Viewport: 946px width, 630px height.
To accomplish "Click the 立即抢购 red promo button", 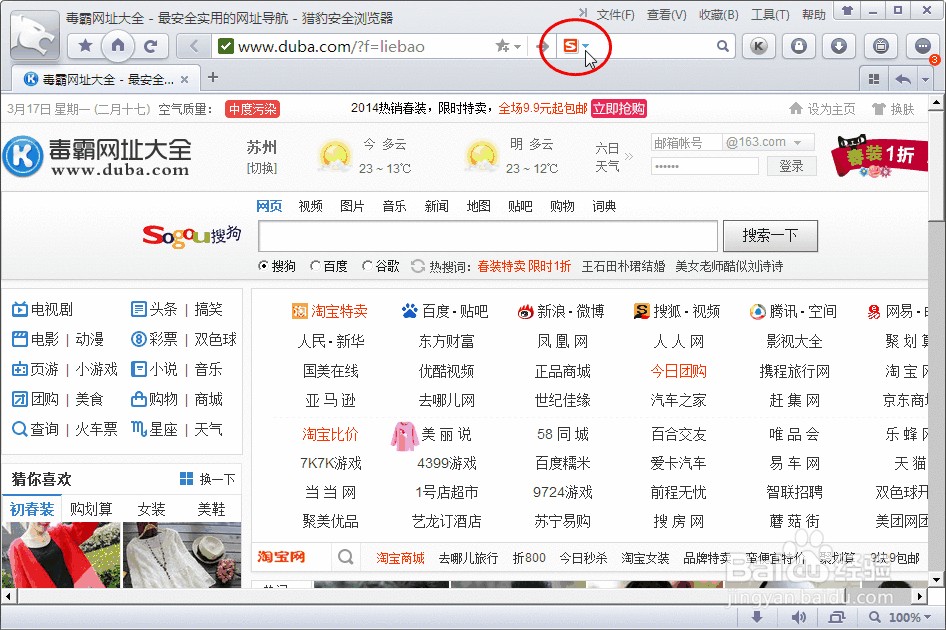I will click(x=619, y=109).
